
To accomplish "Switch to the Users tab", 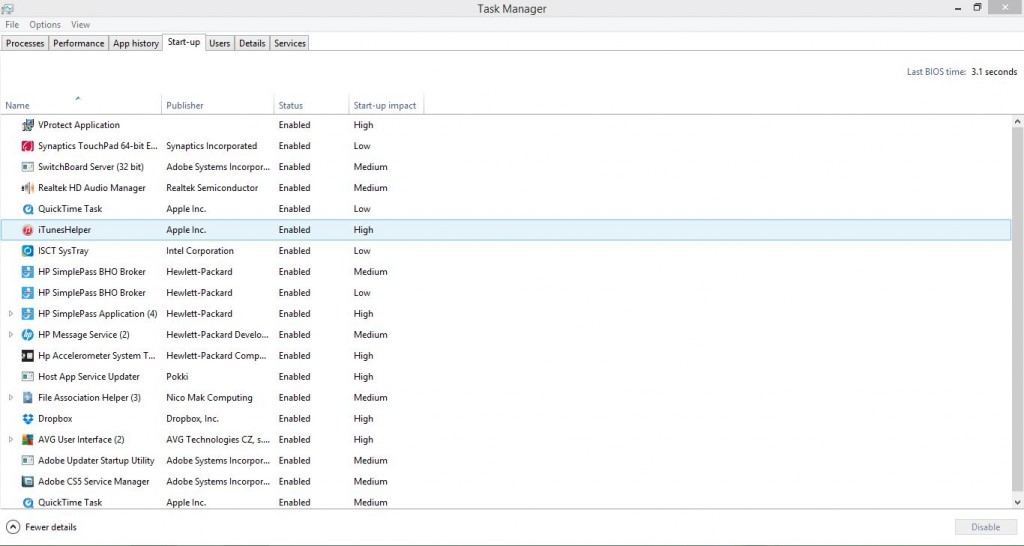I will [x=219, y=43].
